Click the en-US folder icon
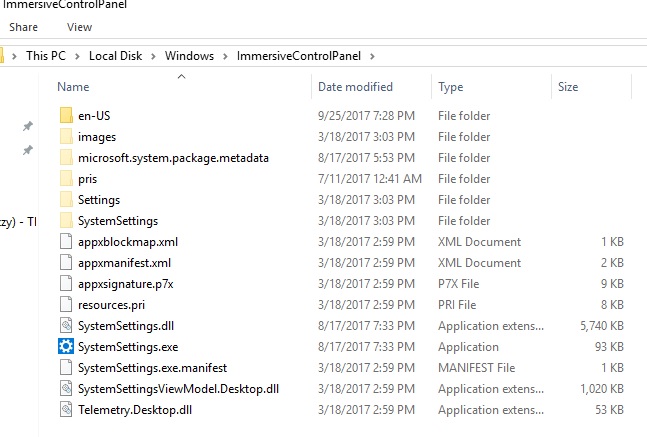This screenshot has width=647, height=437. pyautogui.click(x=66, y=116)
